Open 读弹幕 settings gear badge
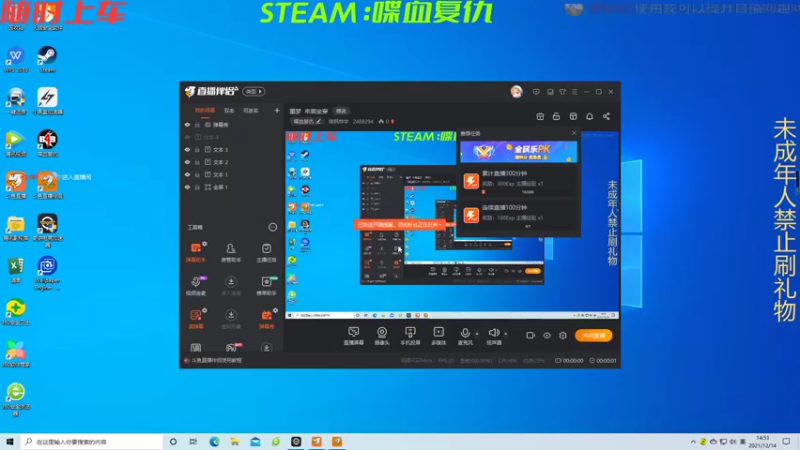This screenshot has height=450, width=800. 205,310
